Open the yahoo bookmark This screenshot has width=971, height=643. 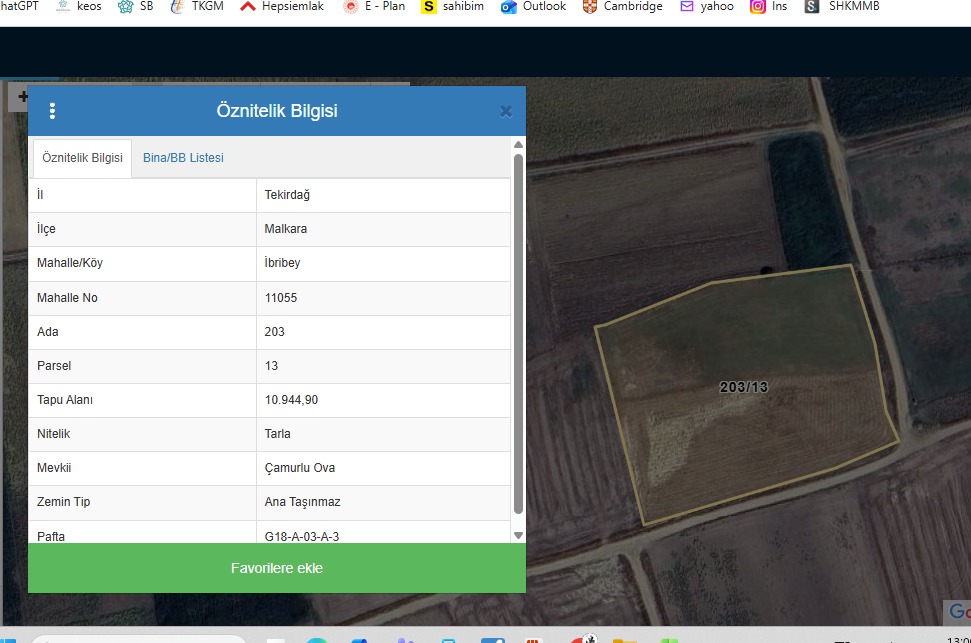(x=707, y=6)
